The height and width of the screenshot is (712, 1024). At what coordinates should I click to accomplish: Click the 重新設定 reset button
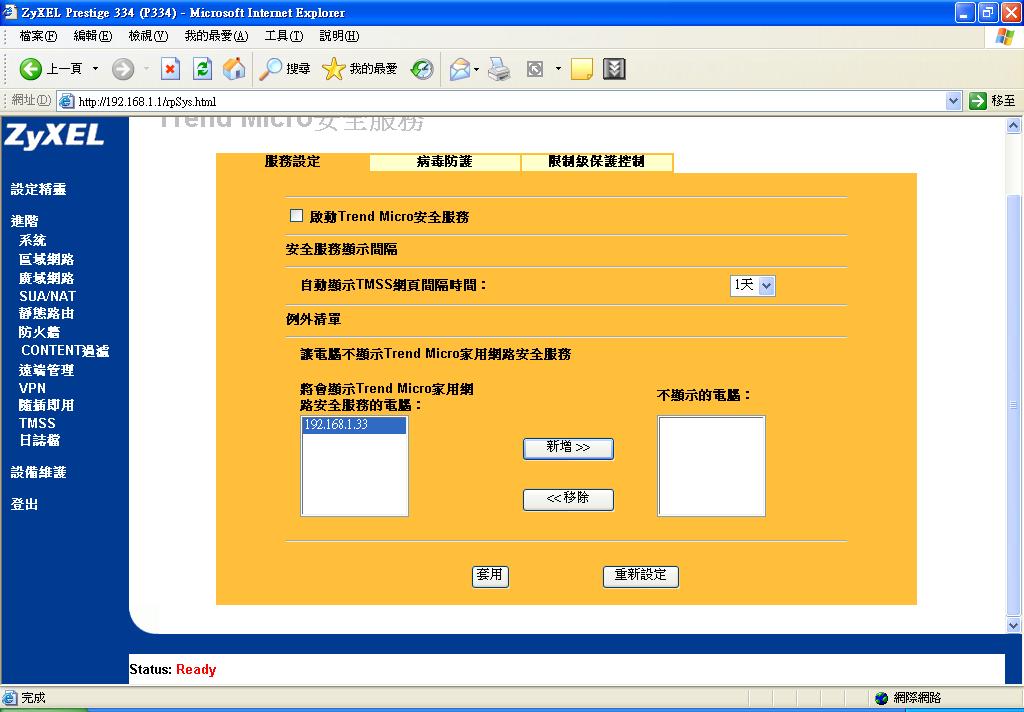641,576
